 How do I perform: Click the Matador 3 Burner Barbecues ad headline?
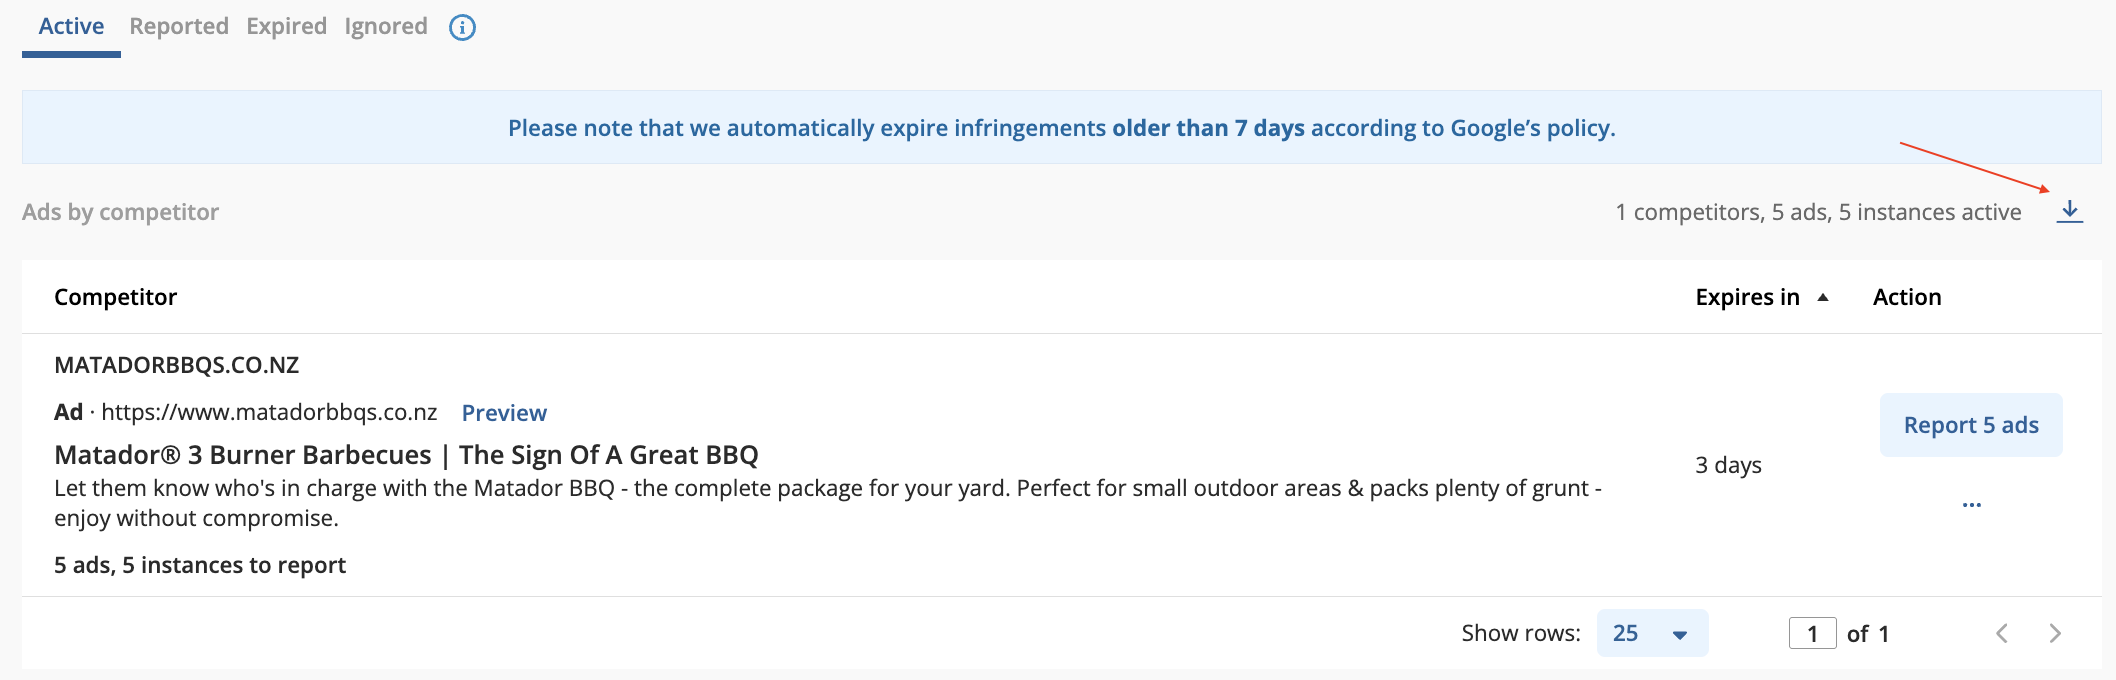tap(406, 455)
